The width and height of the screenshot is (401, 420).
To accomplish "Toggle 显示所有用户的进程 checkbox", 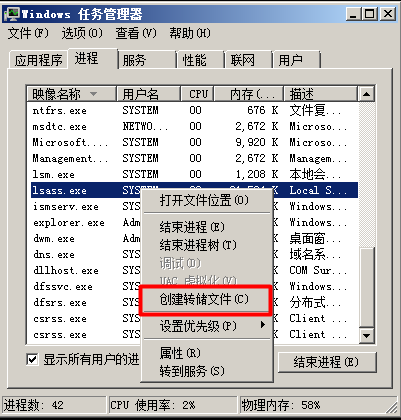I will click(32, 360).
